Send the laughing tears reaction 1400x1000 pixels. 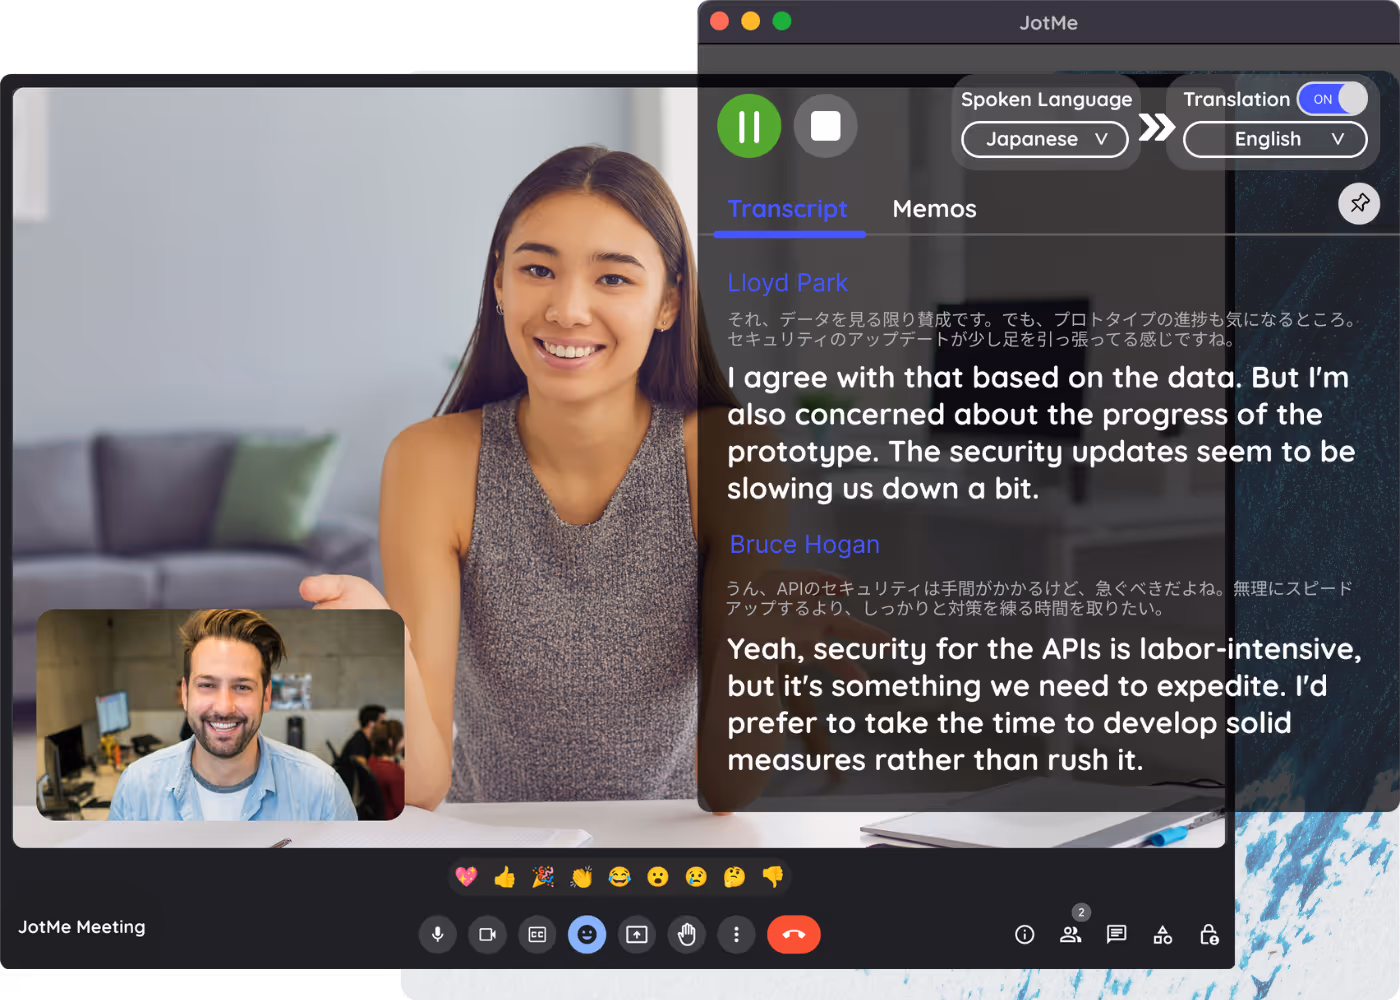click(x=620, y=877)
